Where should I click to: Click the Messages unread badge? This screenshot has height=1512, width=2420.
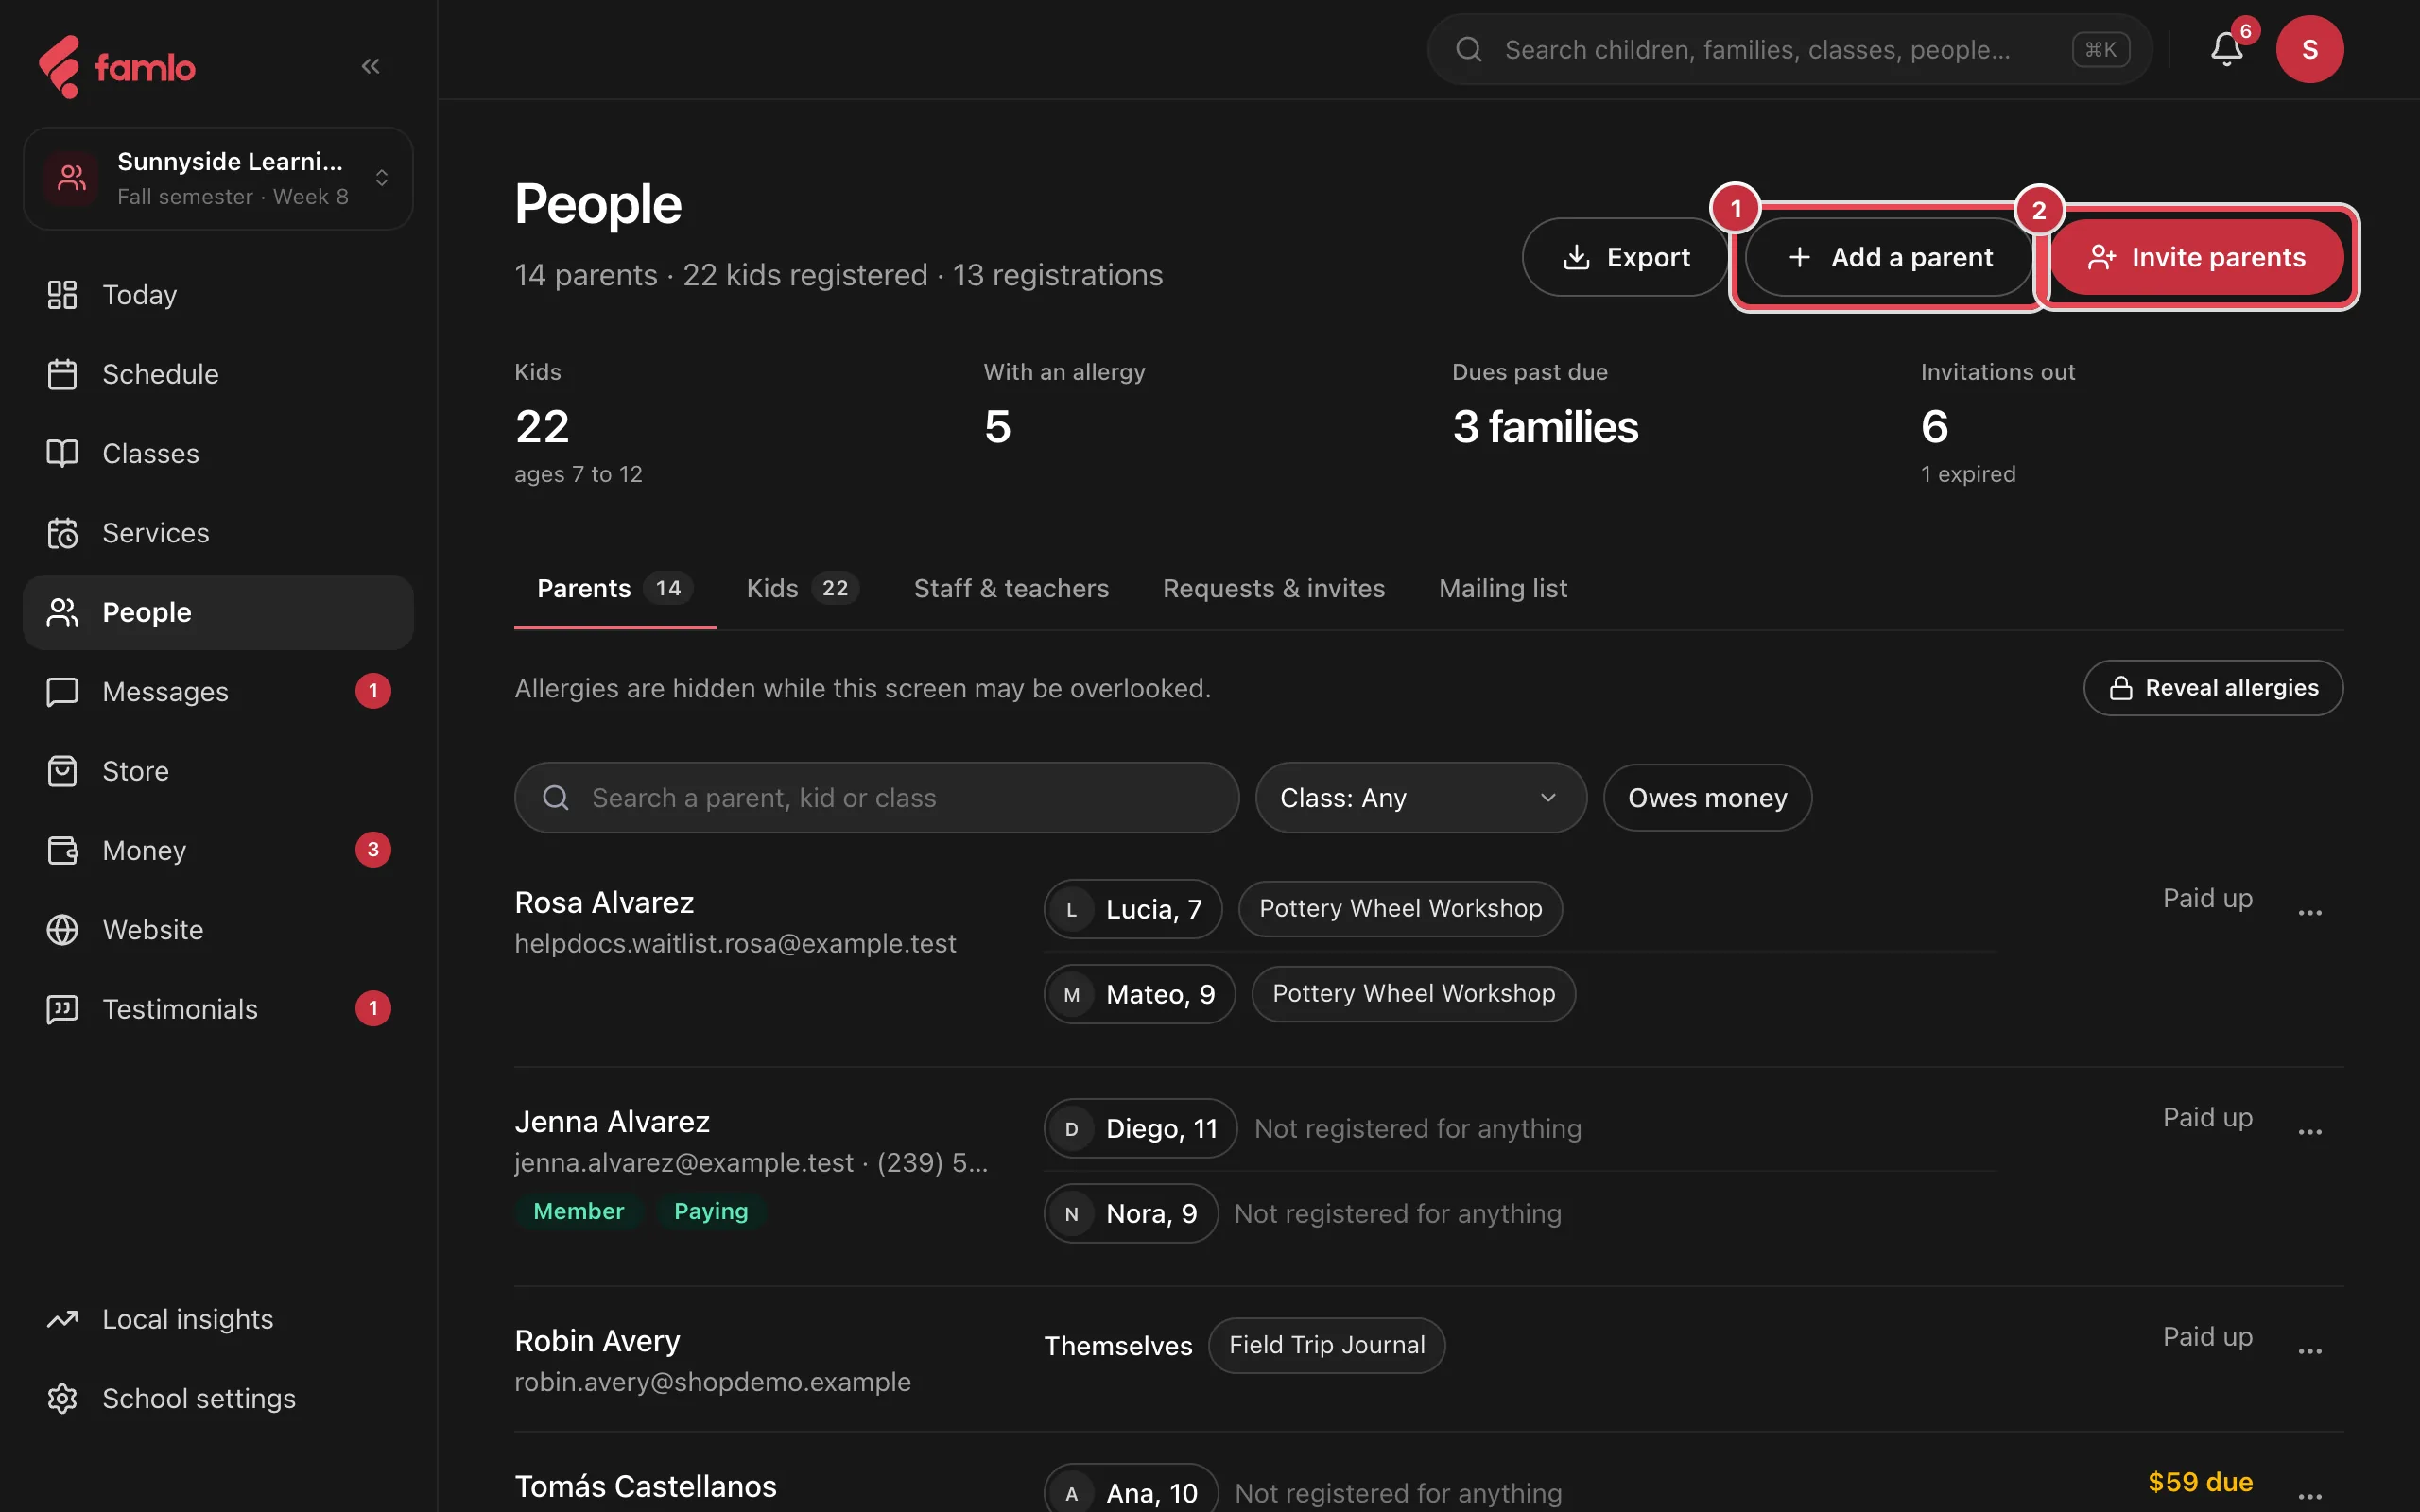coord(373,691)
